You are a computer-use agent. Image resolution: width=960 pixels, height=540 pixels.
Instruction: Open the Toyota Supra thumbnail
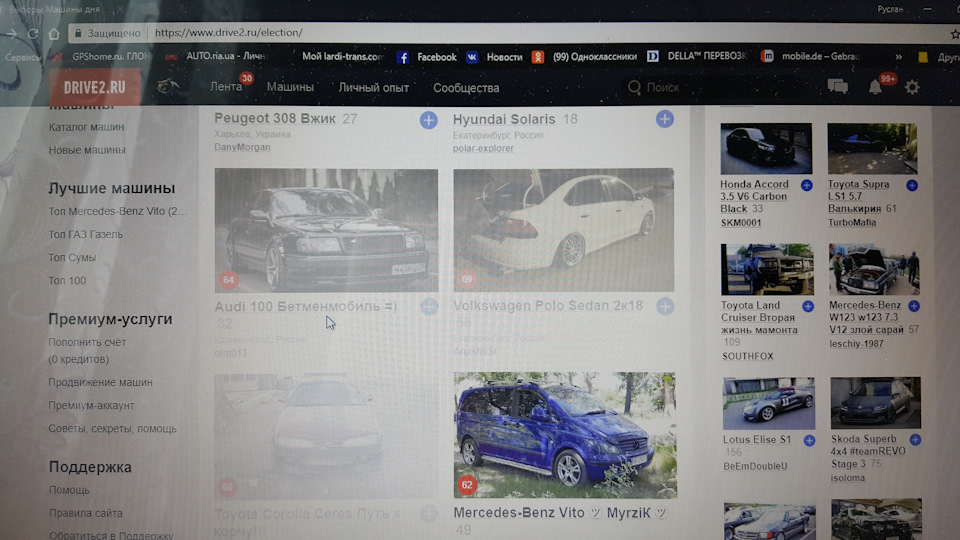(x=872, y=149)
